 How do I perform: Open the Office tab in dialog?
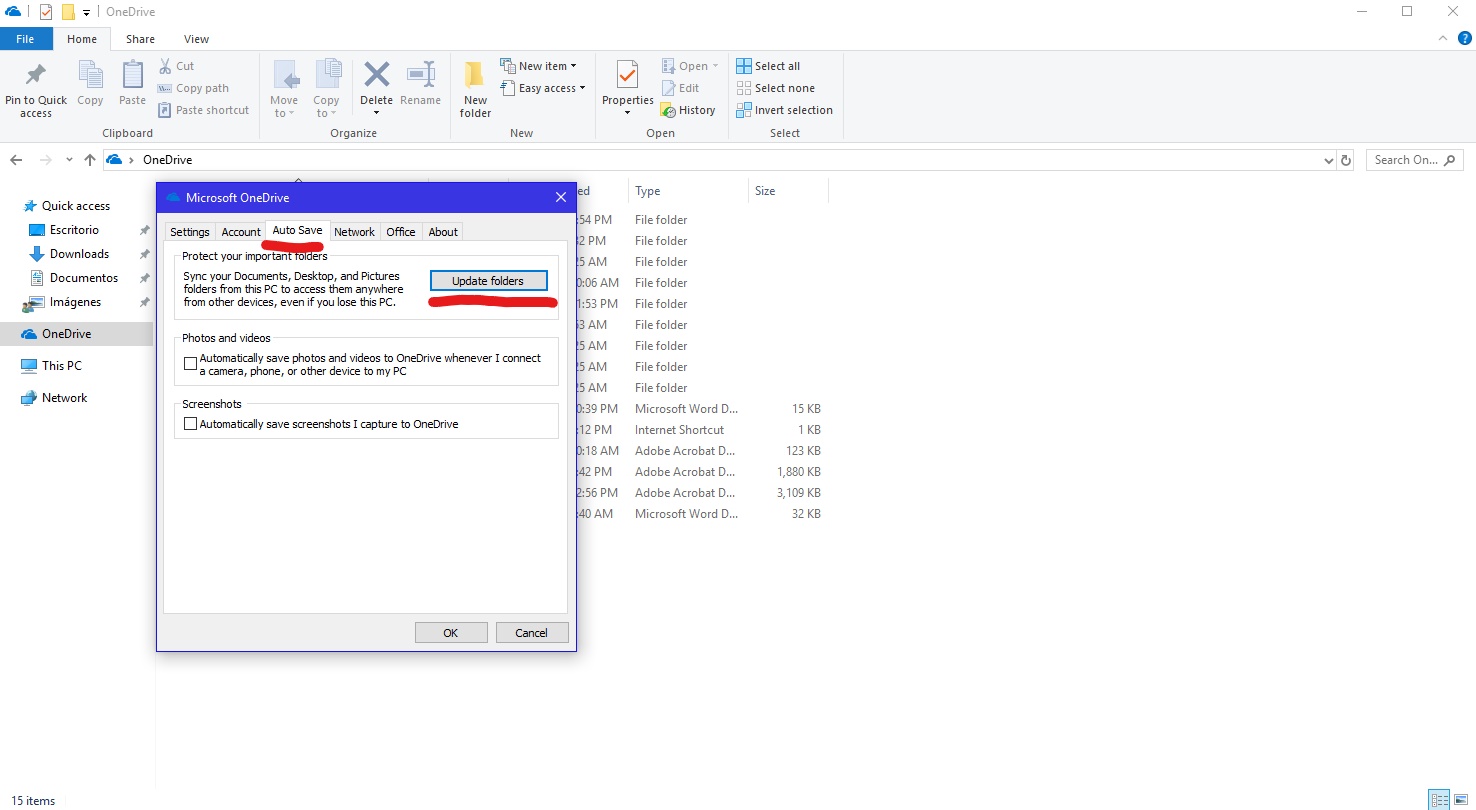click(401, 232)
